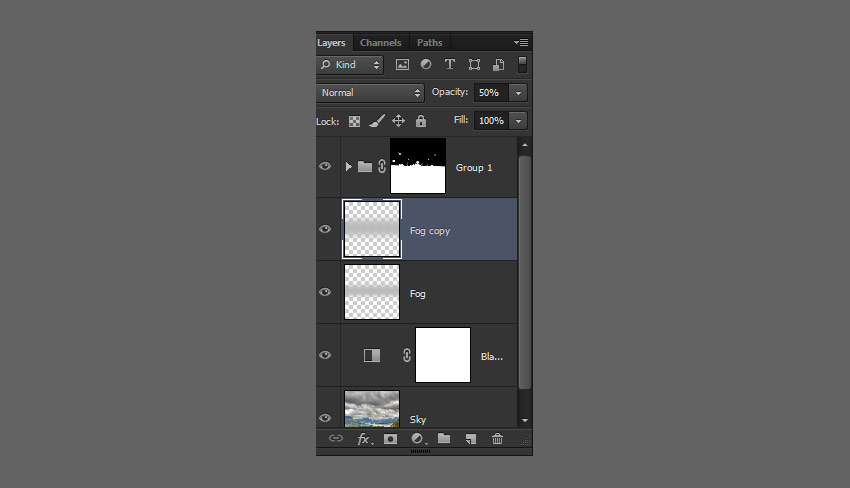The width and height of the screenshot is (850, 488).
Task: Hide the Bla... adjustment layer
Action: click(325, 355)
